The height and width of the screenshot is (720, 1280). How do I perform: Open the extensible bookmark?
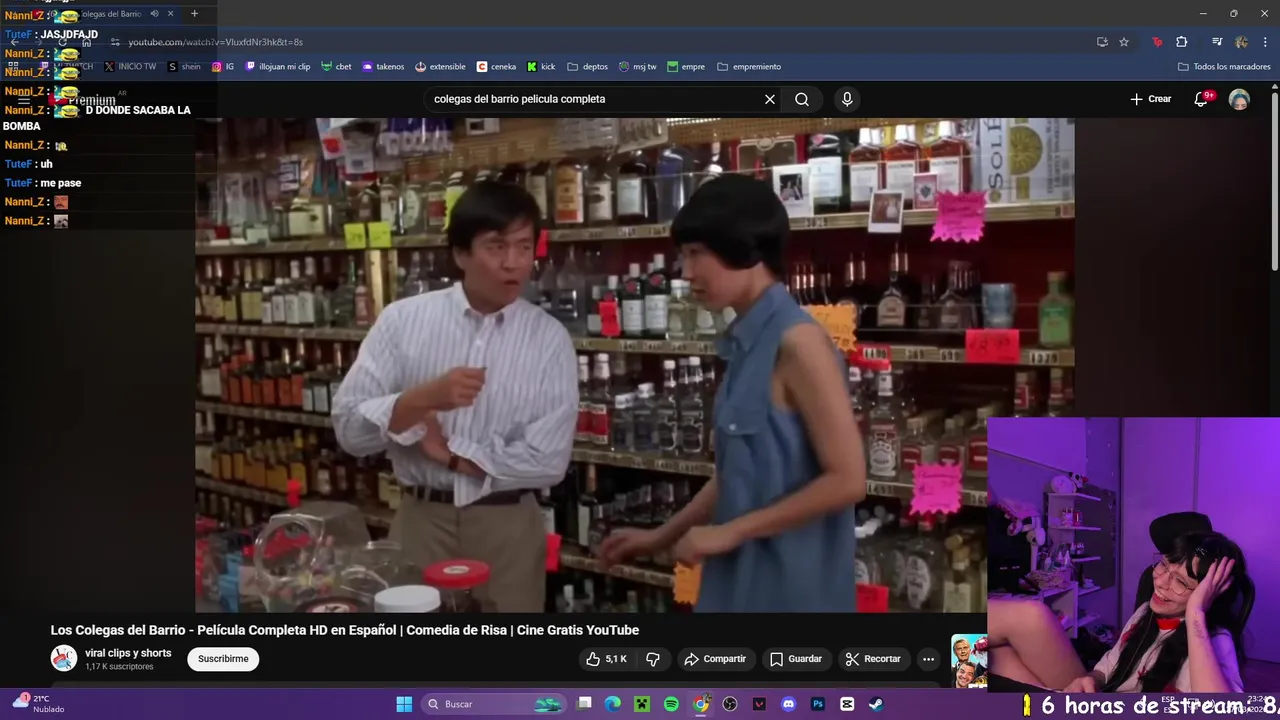(x=440, y=67)
